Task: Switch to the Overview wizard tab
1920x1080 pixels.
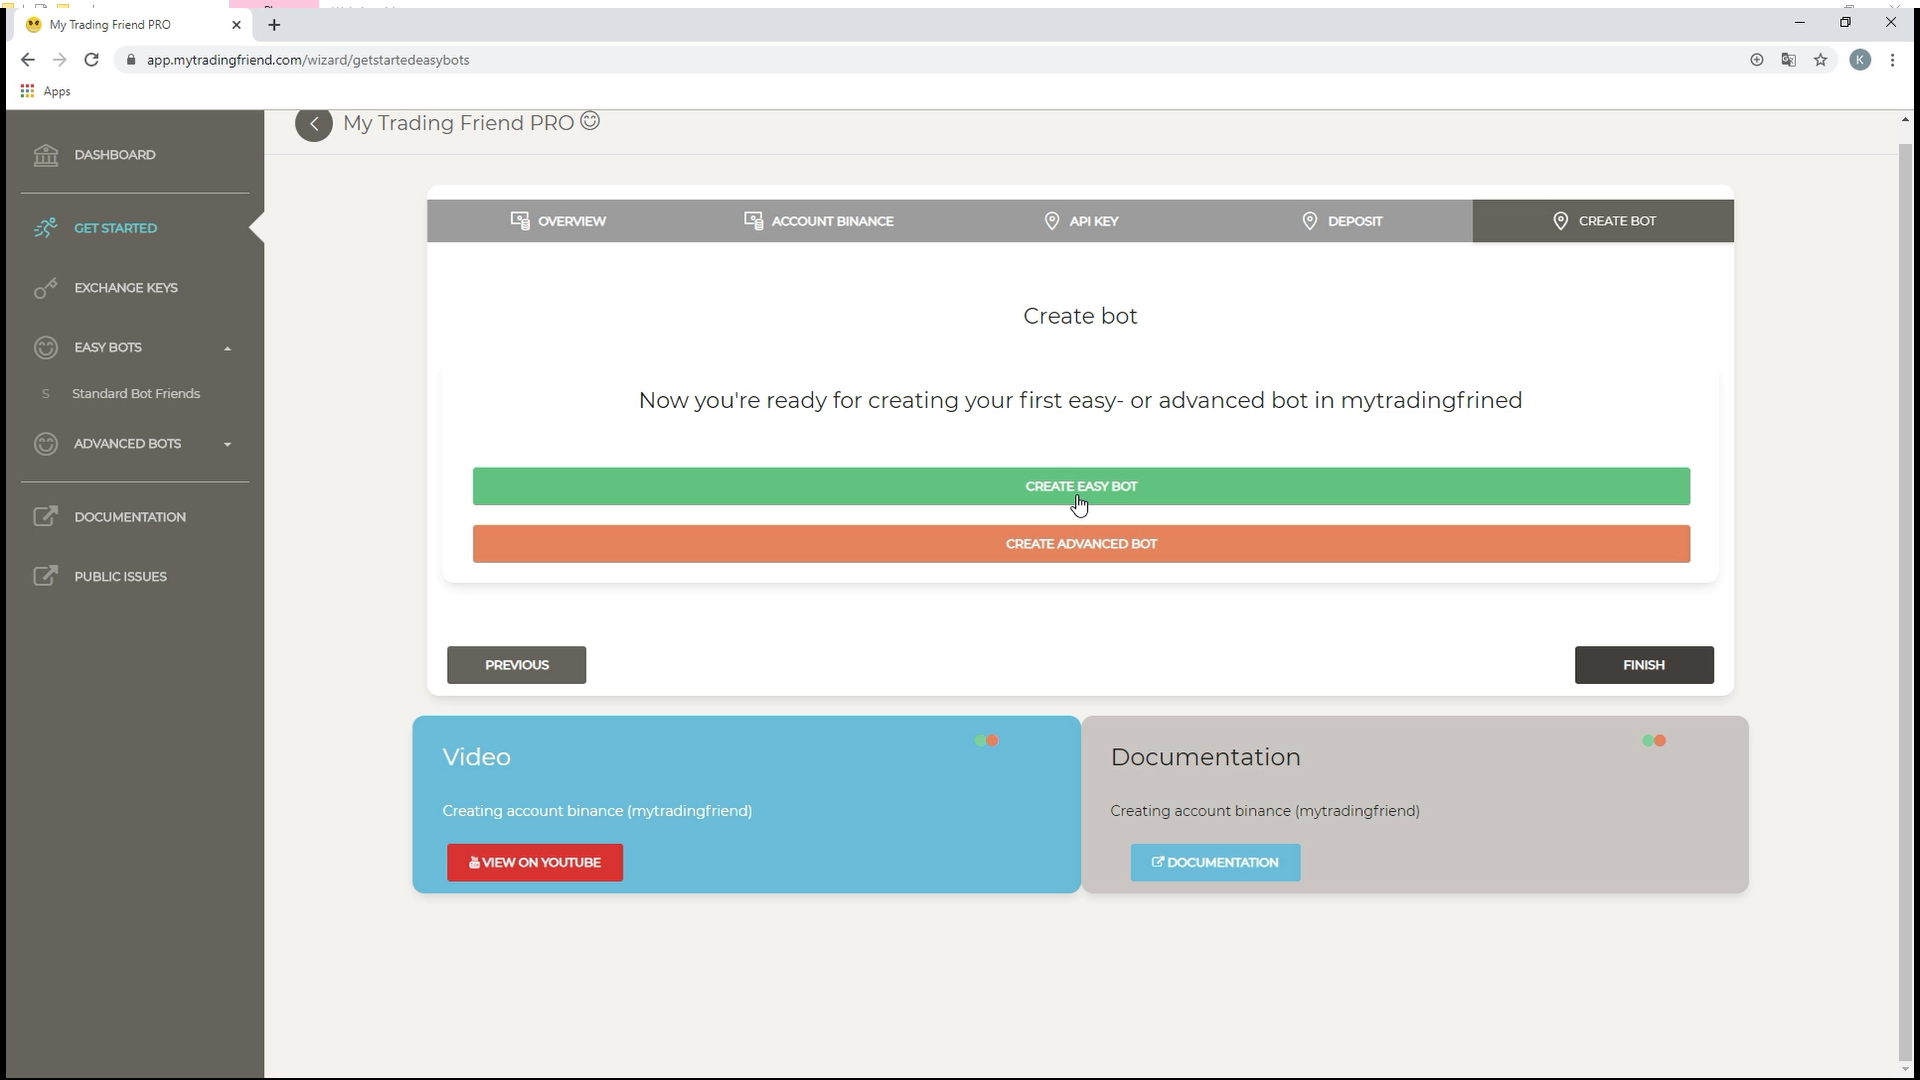Action: [x=558, y=221]
